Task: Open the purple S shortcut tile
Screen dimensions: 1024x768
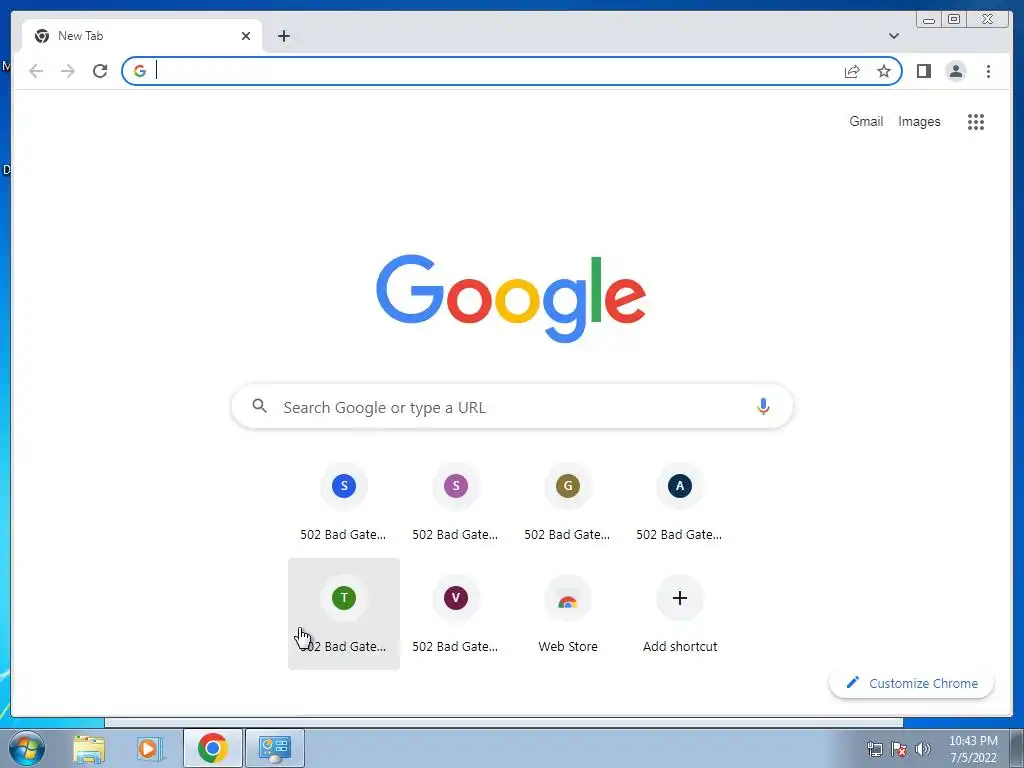Action: pos(455,502)
